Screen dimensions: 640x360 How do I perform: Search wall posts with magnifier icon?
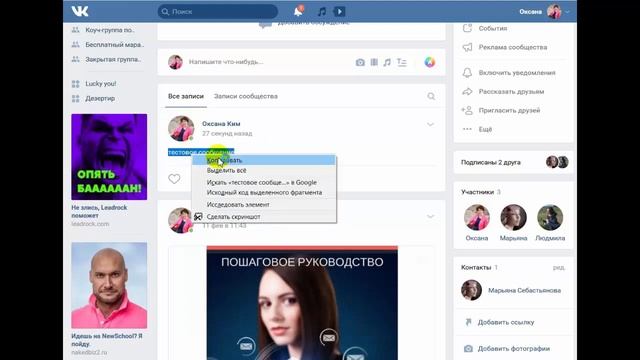(431, 96)
